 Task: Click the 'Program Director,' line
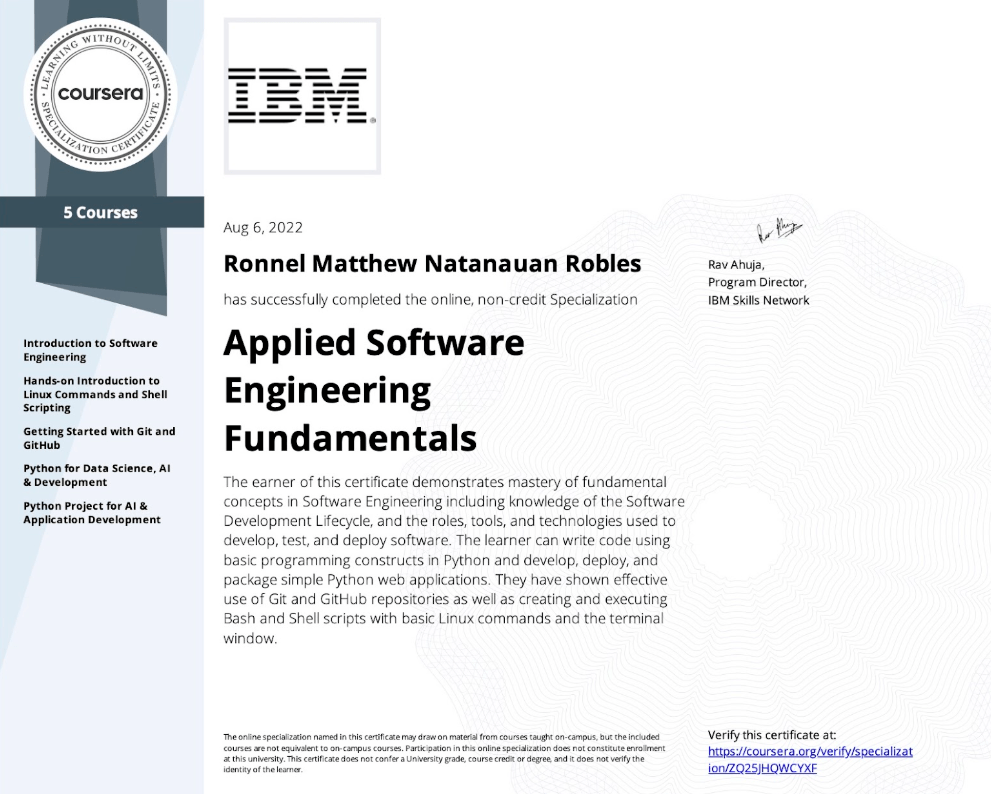pos(757,282)
